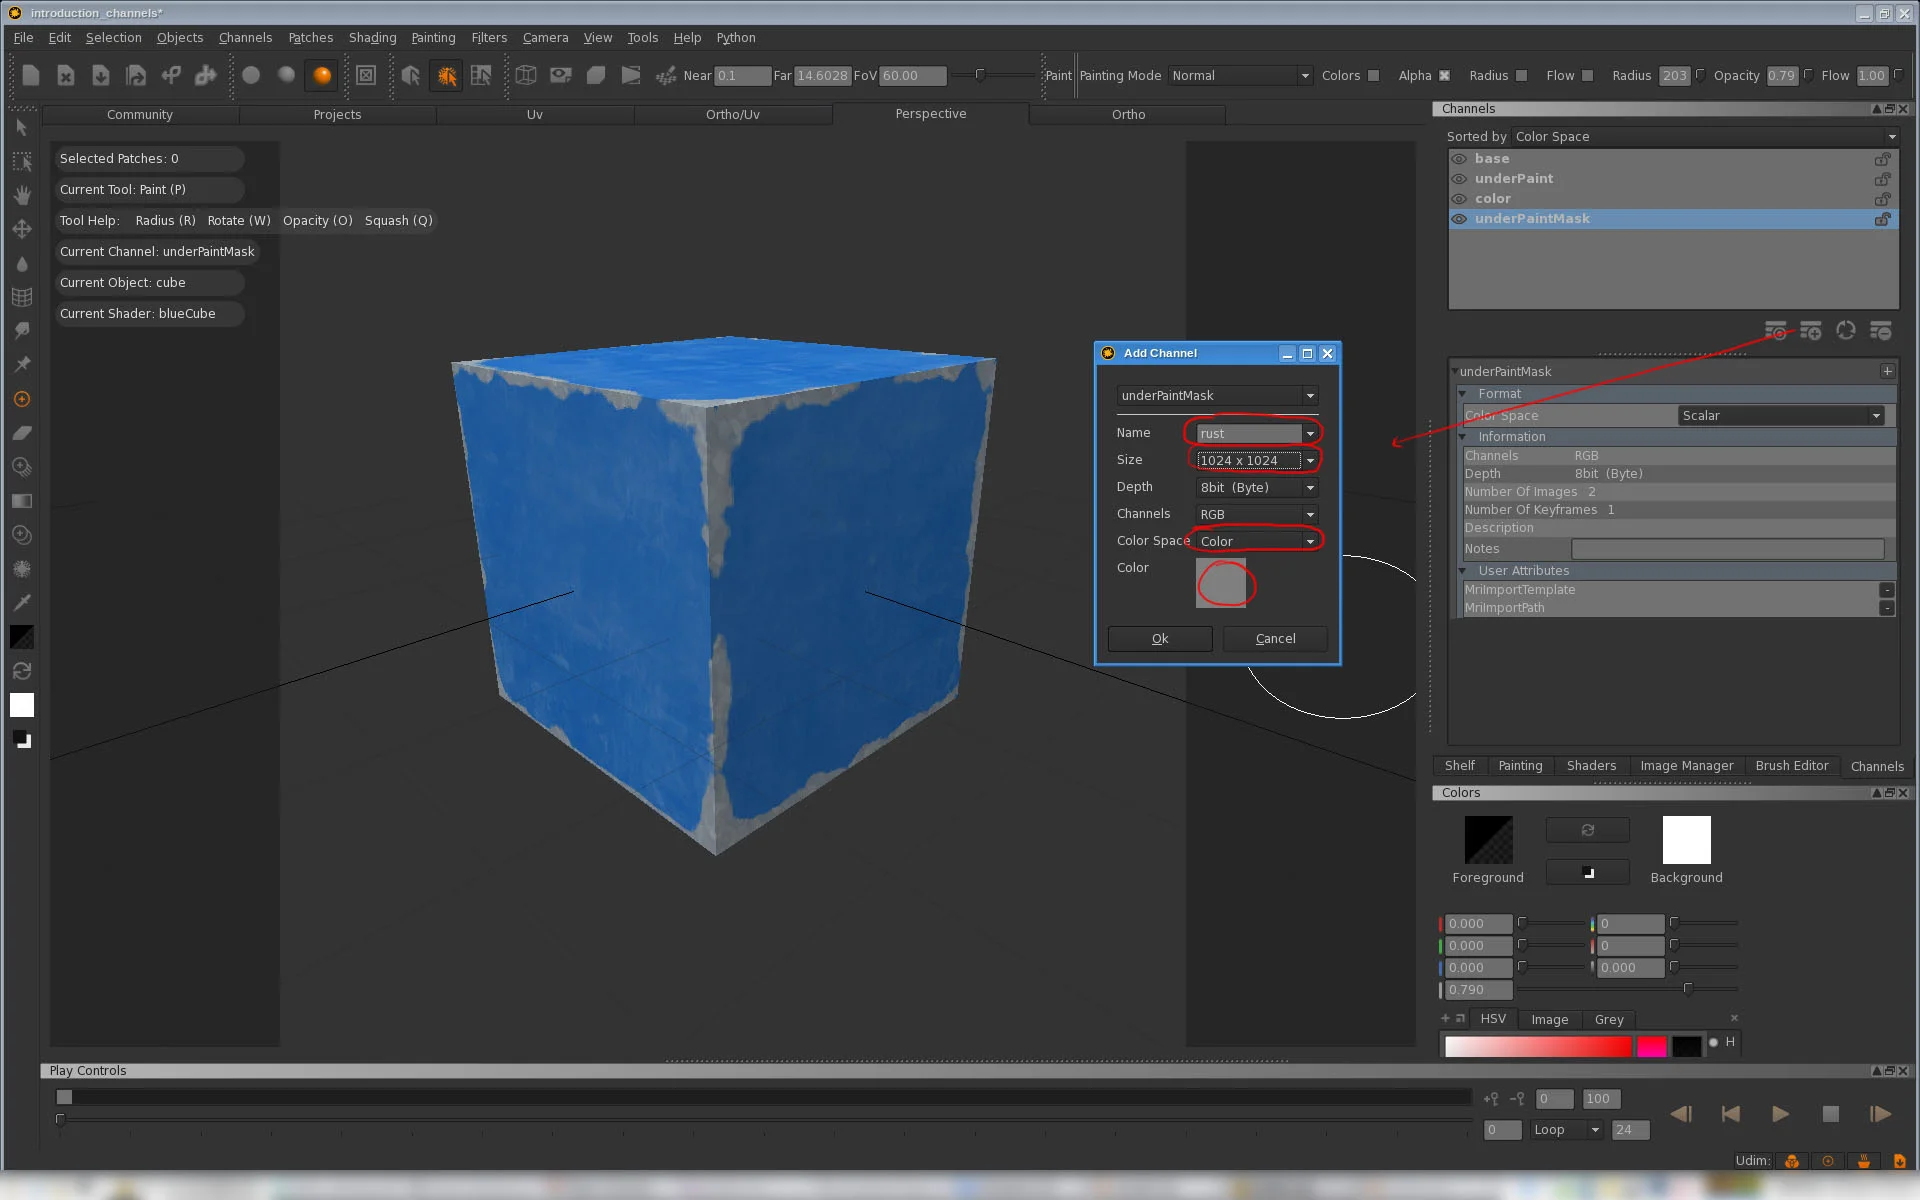Toggle visibility eye of base channel
1920x1200 pixels.
click(x=1460, y=159)
